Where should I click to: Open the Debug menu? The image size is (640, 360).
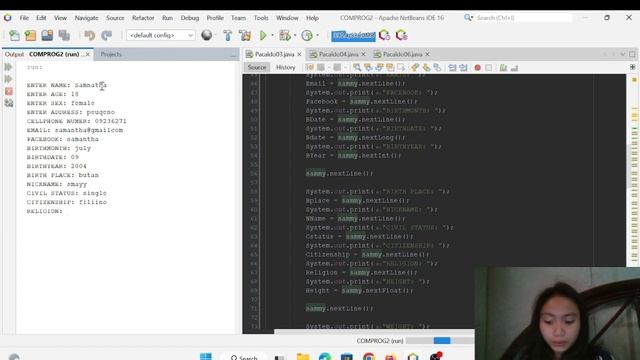click(x=190, y=18)
